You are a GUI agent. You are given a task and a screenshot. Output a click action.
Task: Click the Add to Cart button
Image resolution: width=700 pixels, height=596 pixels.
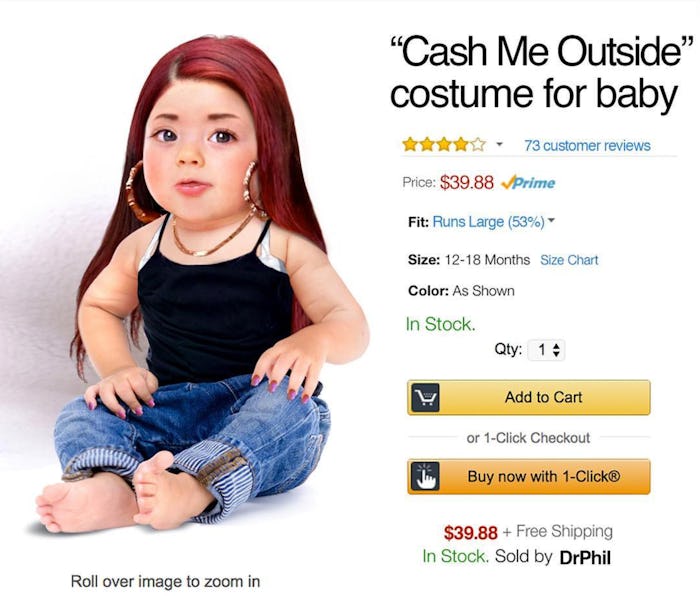click(x=529, y=397)
